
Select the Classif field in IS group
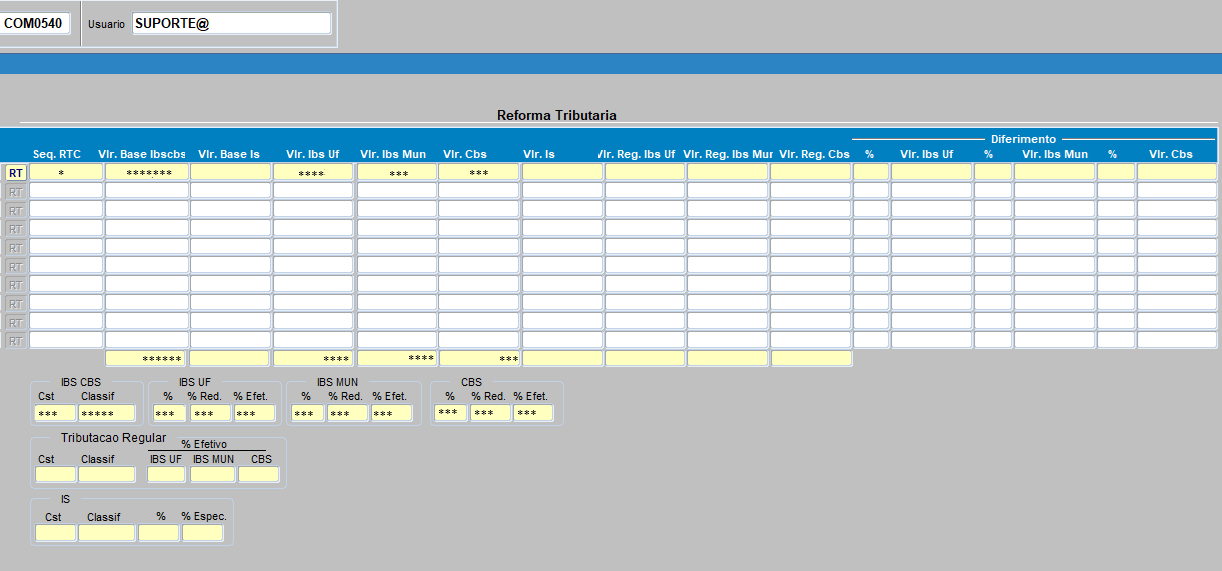pos(107,533)
